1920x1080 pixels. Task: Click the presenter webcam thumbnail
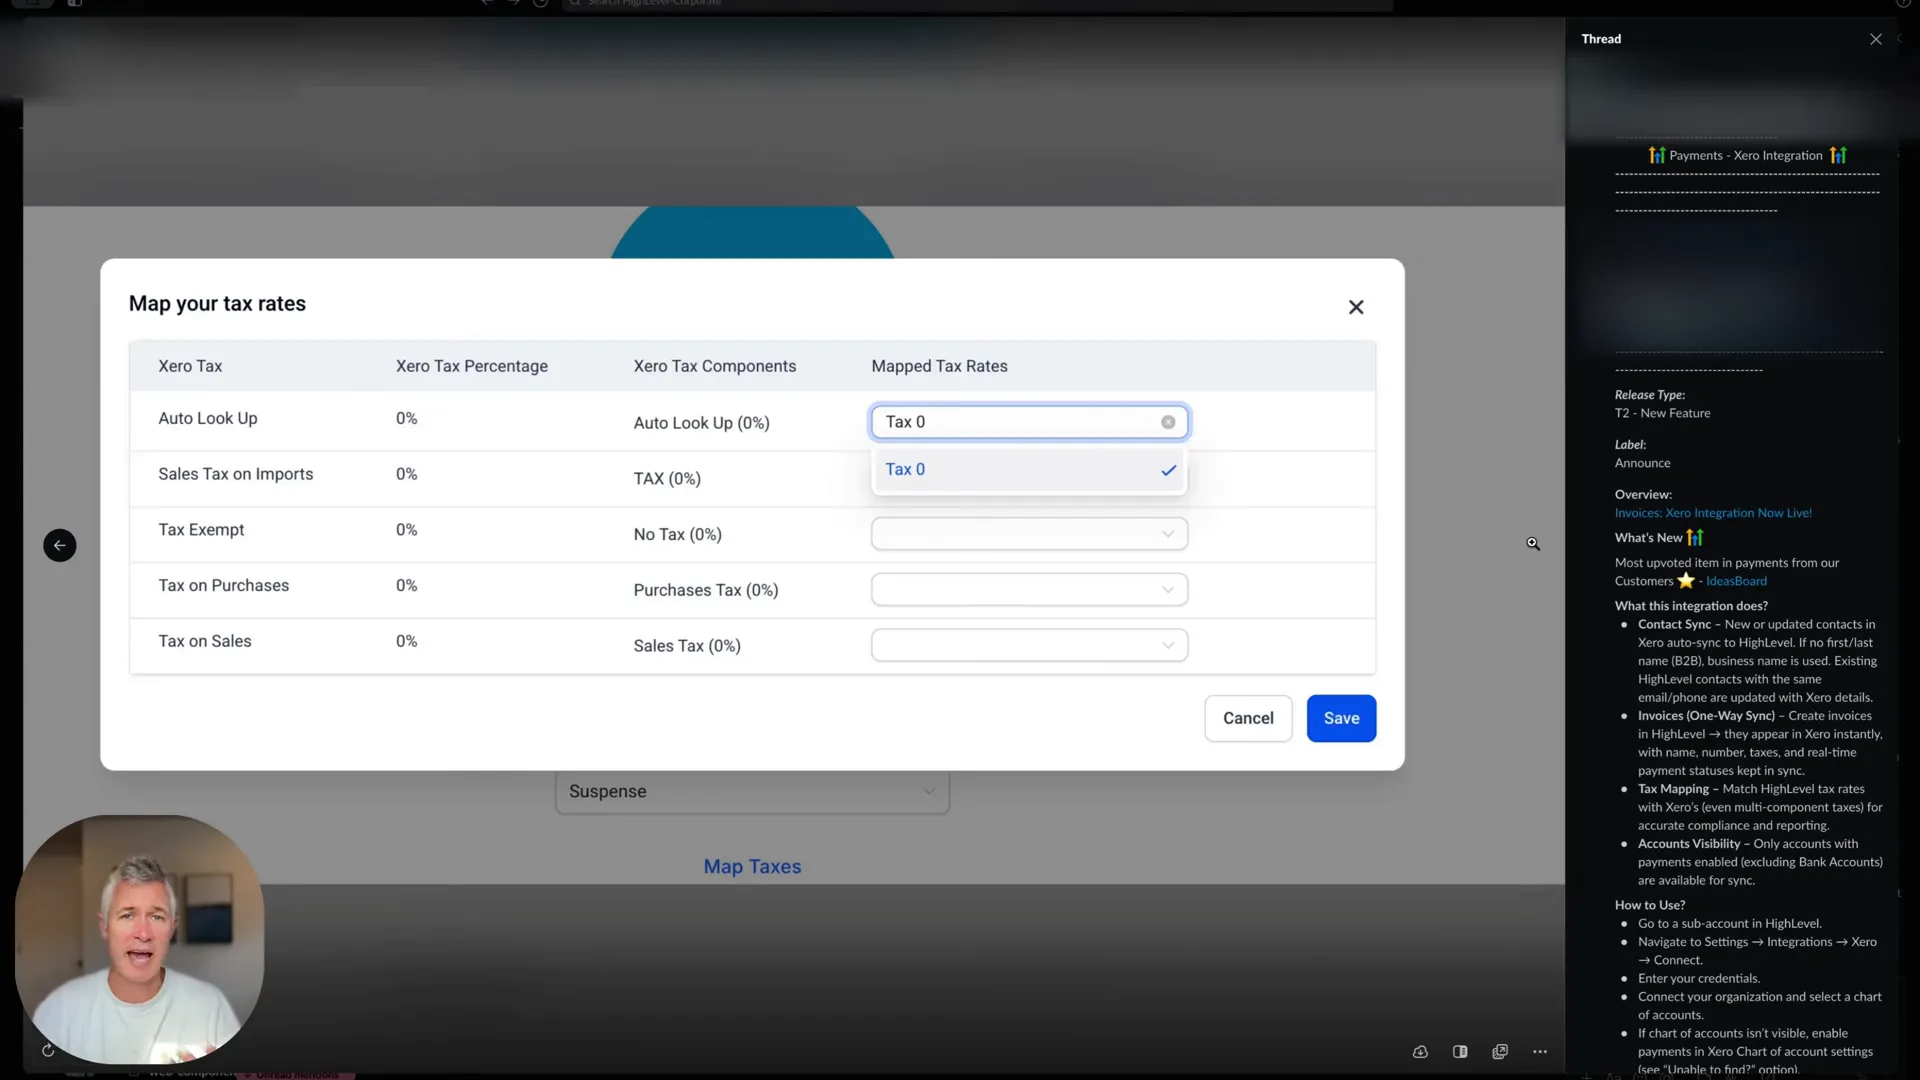click(140, 939)
